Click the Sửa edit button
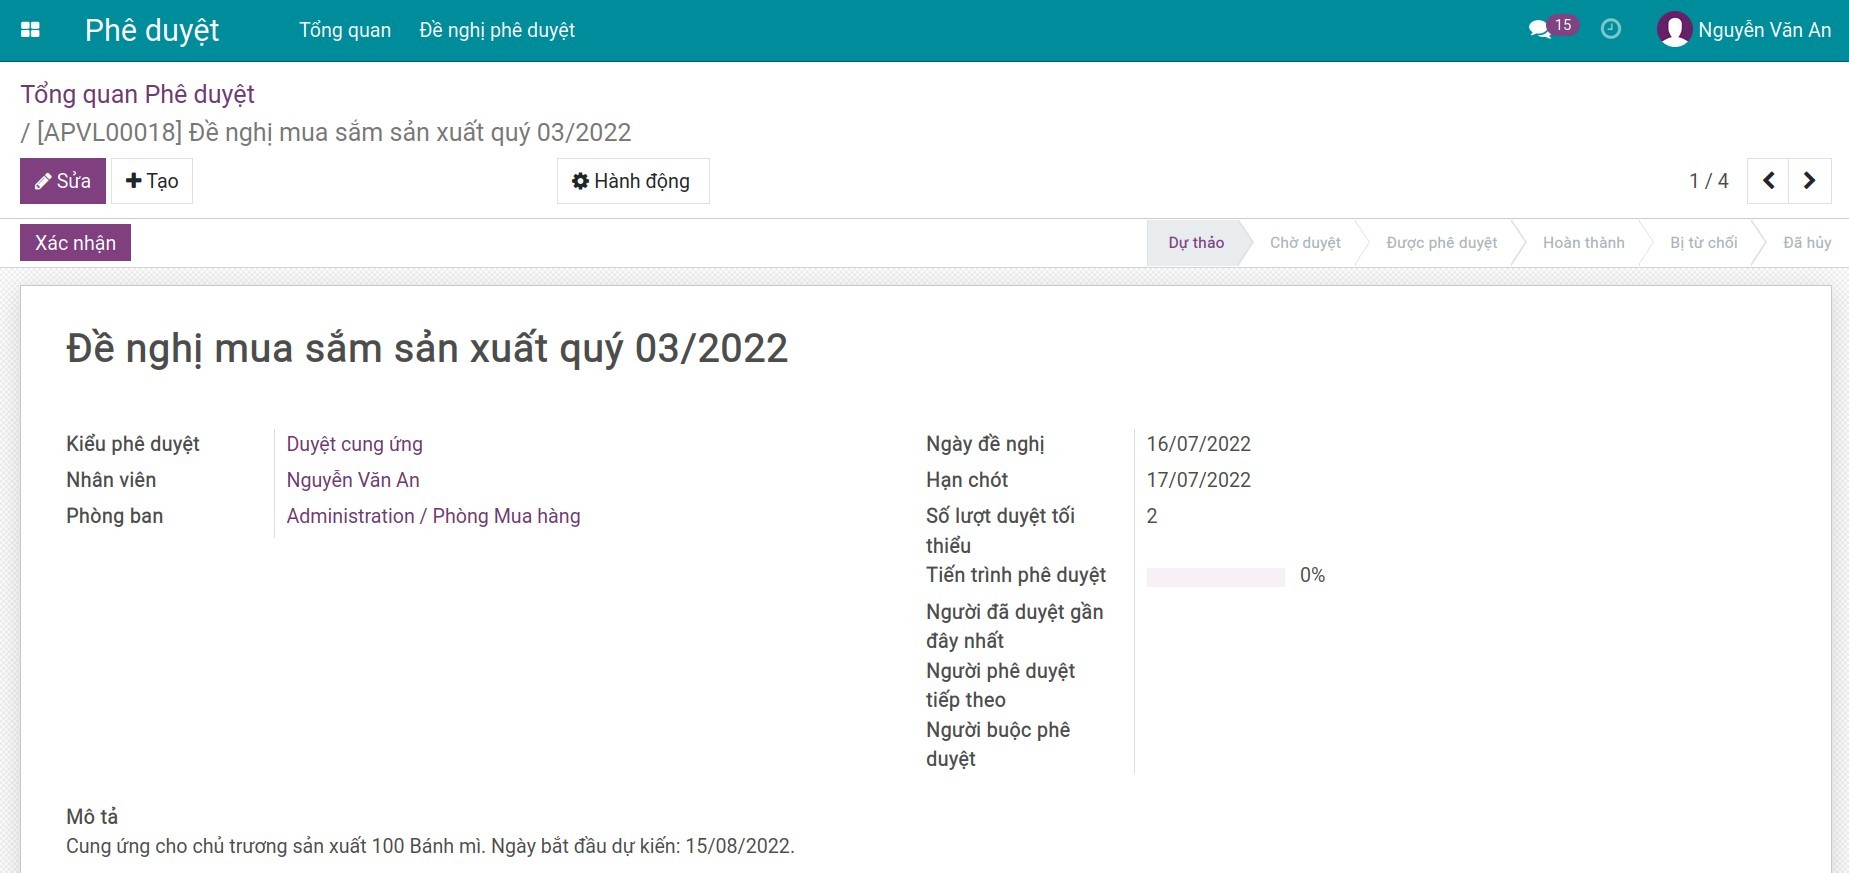This screenshot has width=1849, height=873. [63, 181]
